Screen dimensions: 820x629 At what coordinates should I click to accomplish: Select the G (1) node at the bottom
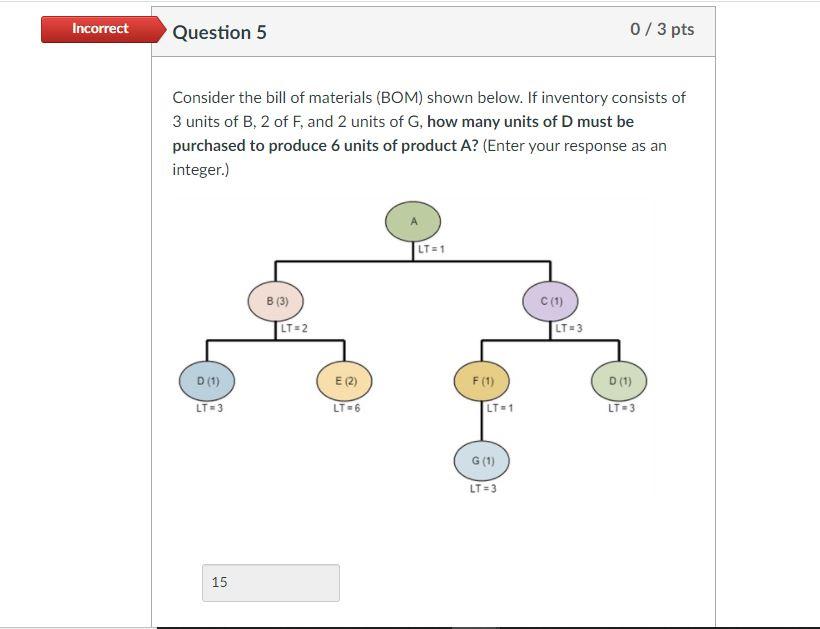pos(483,461)
